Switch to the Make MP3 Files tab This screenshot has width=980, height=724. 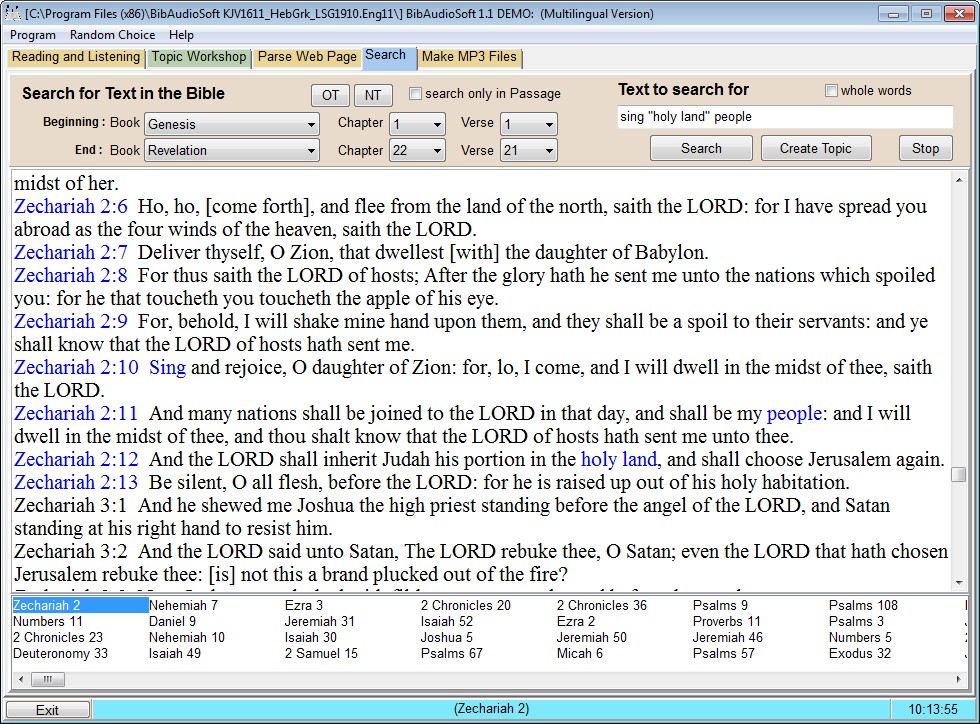pos(469,57)
